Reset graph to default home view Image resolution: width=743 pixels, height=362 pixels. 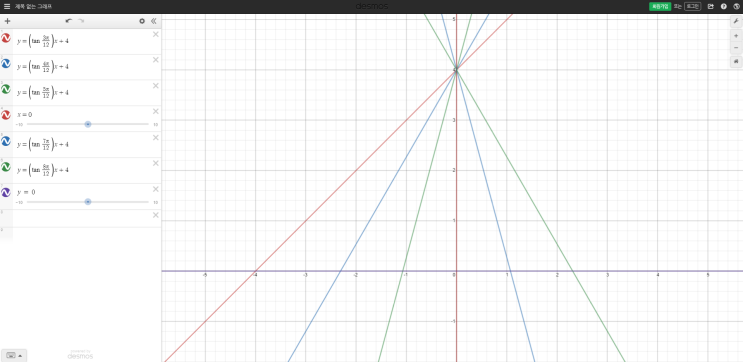coord(736,61)
